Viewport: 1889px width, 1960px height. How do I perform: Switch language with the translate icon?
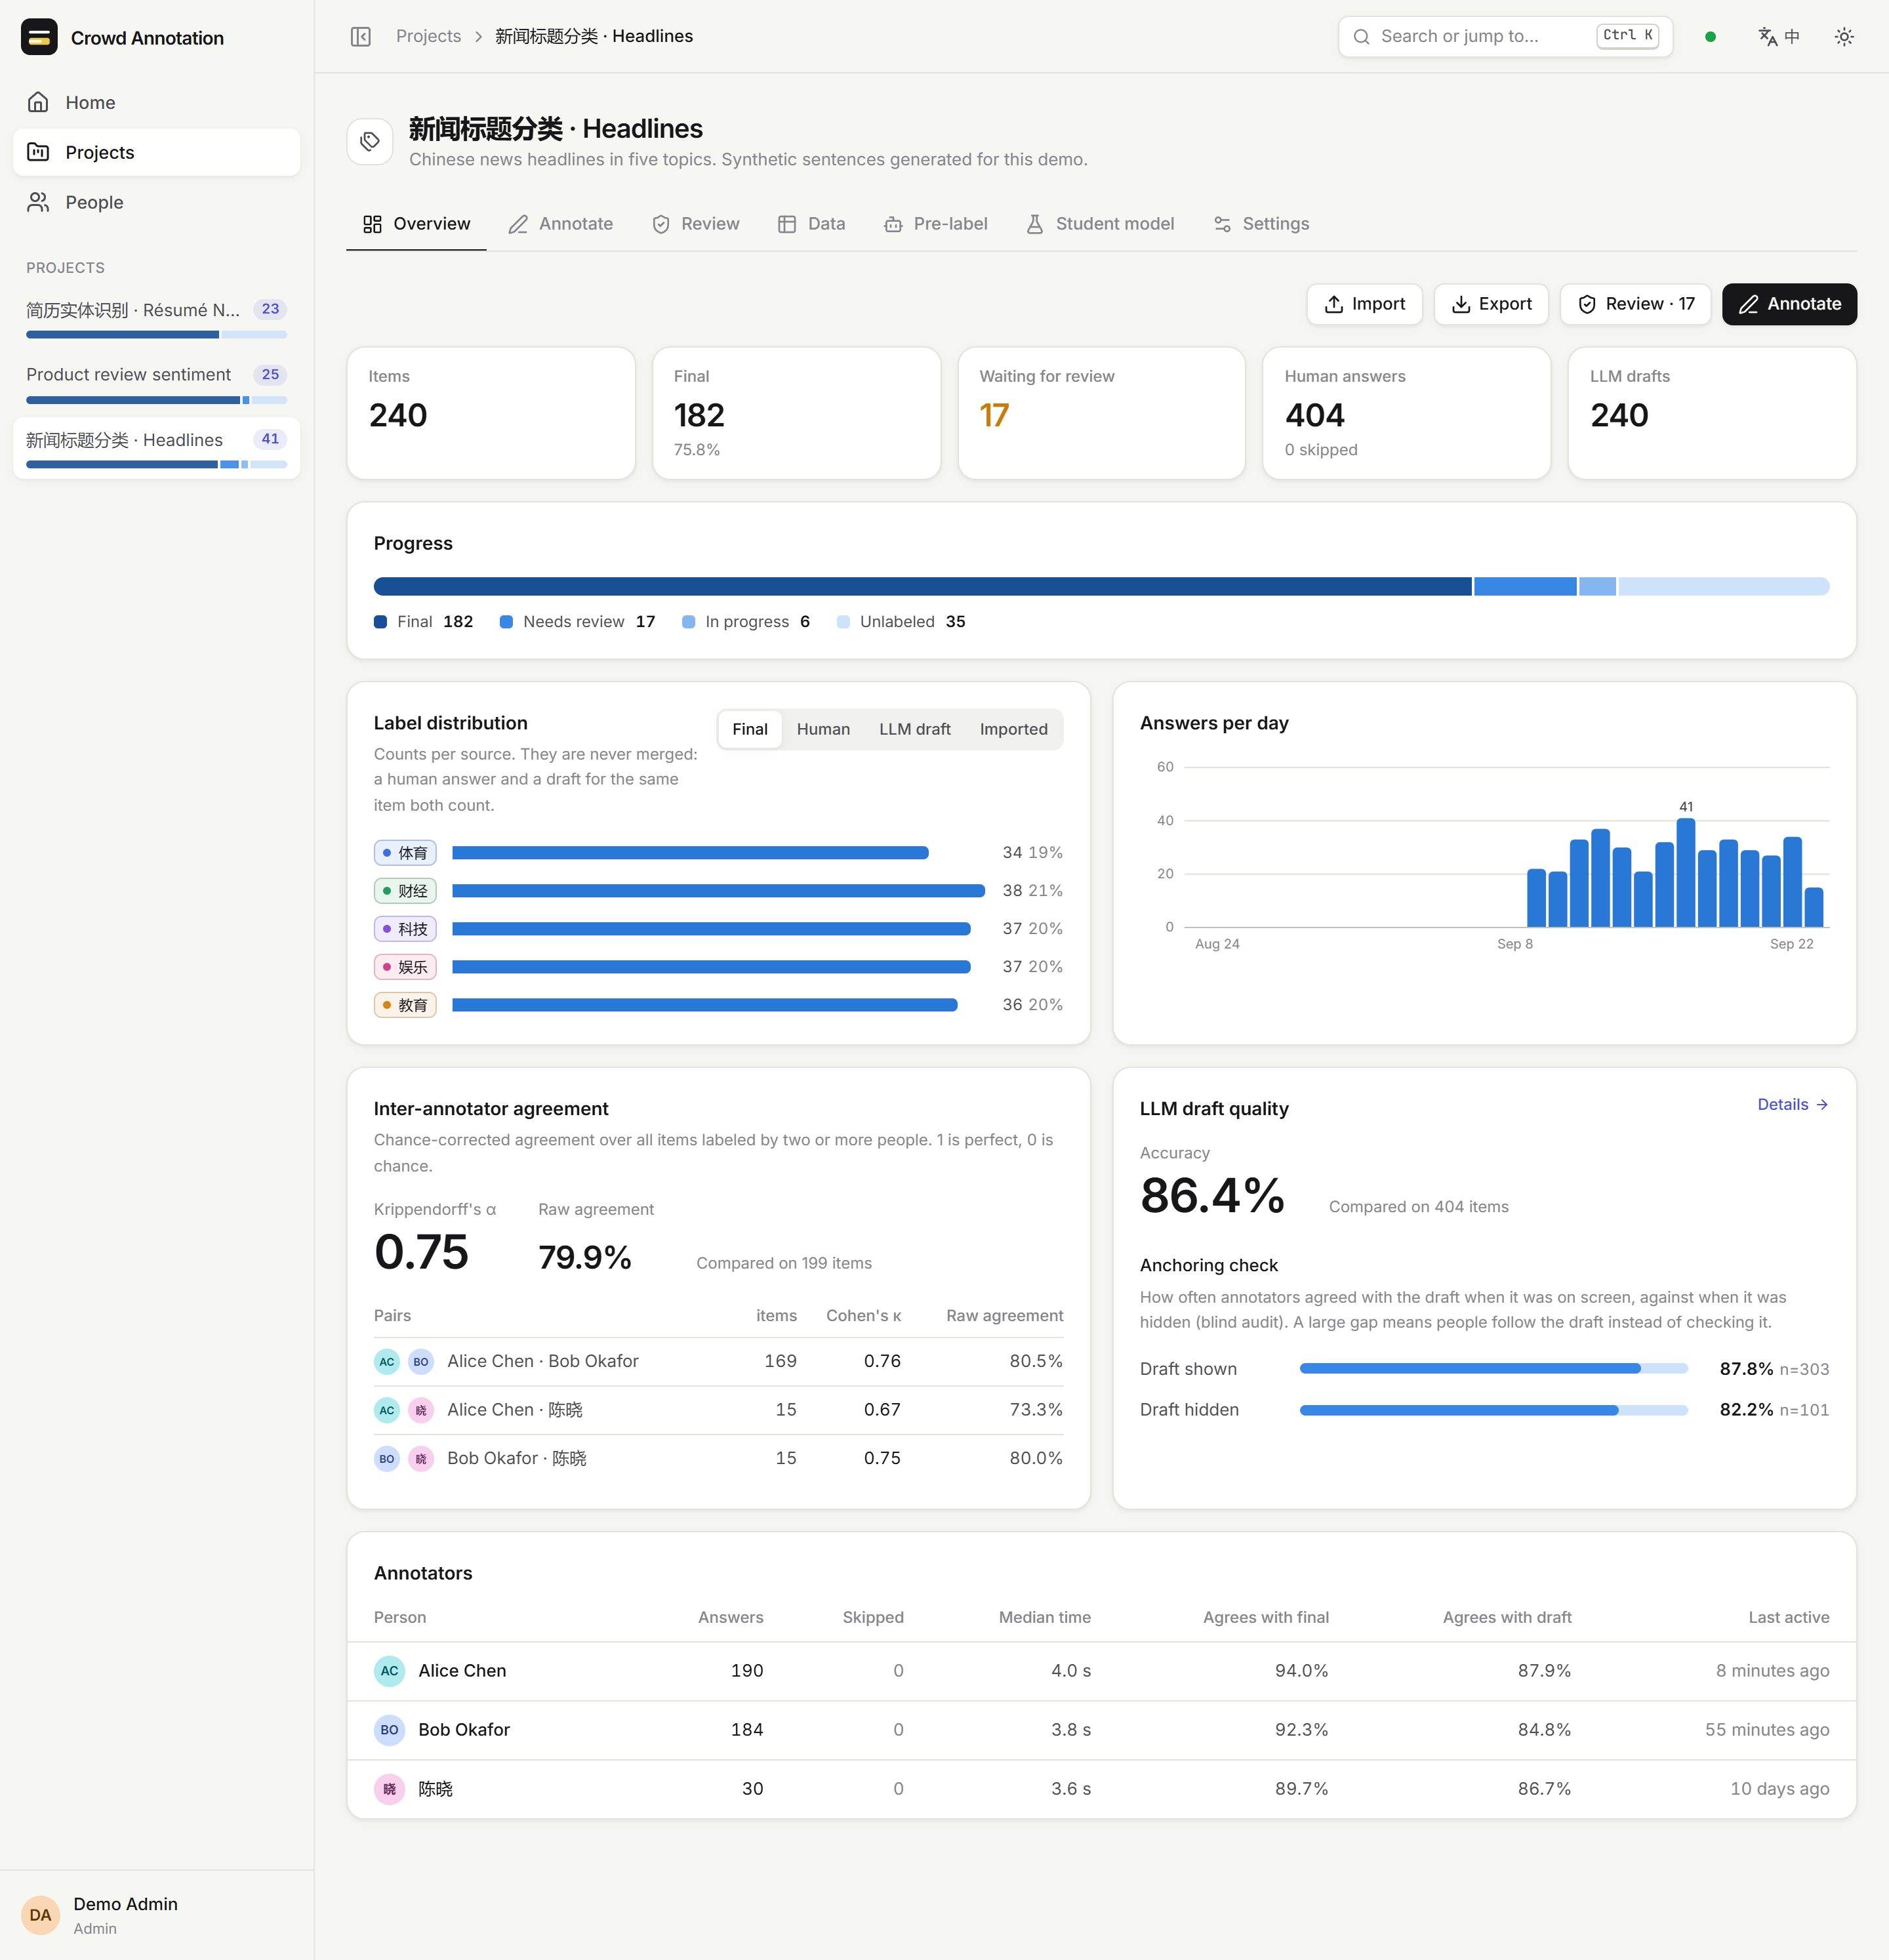tap(1778, 37)
